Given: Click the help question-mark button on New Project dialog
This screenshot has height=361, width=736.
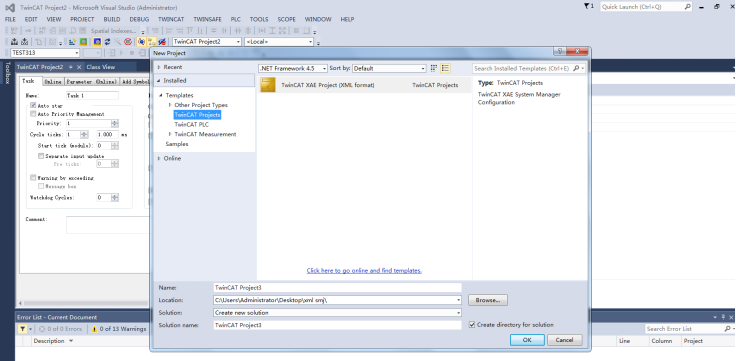Looking at the screenshot, I should click(560, 51).
